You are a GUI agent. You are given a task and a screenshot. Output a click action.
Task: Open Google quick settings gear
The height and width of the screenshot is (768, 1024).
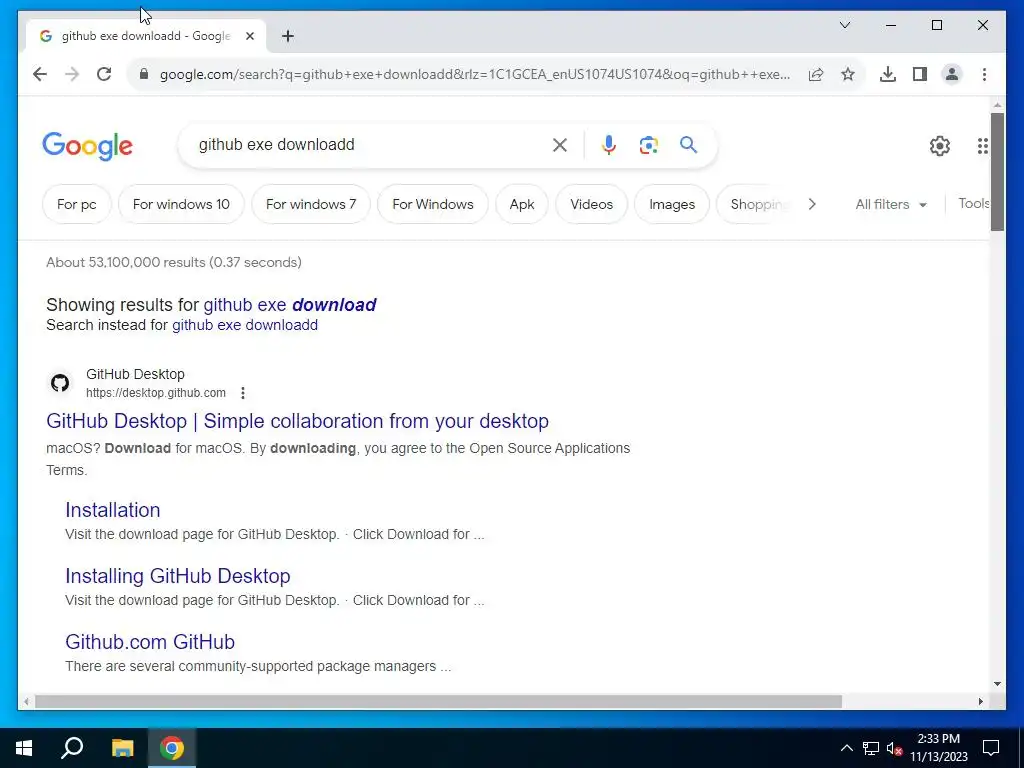point(940,146)
